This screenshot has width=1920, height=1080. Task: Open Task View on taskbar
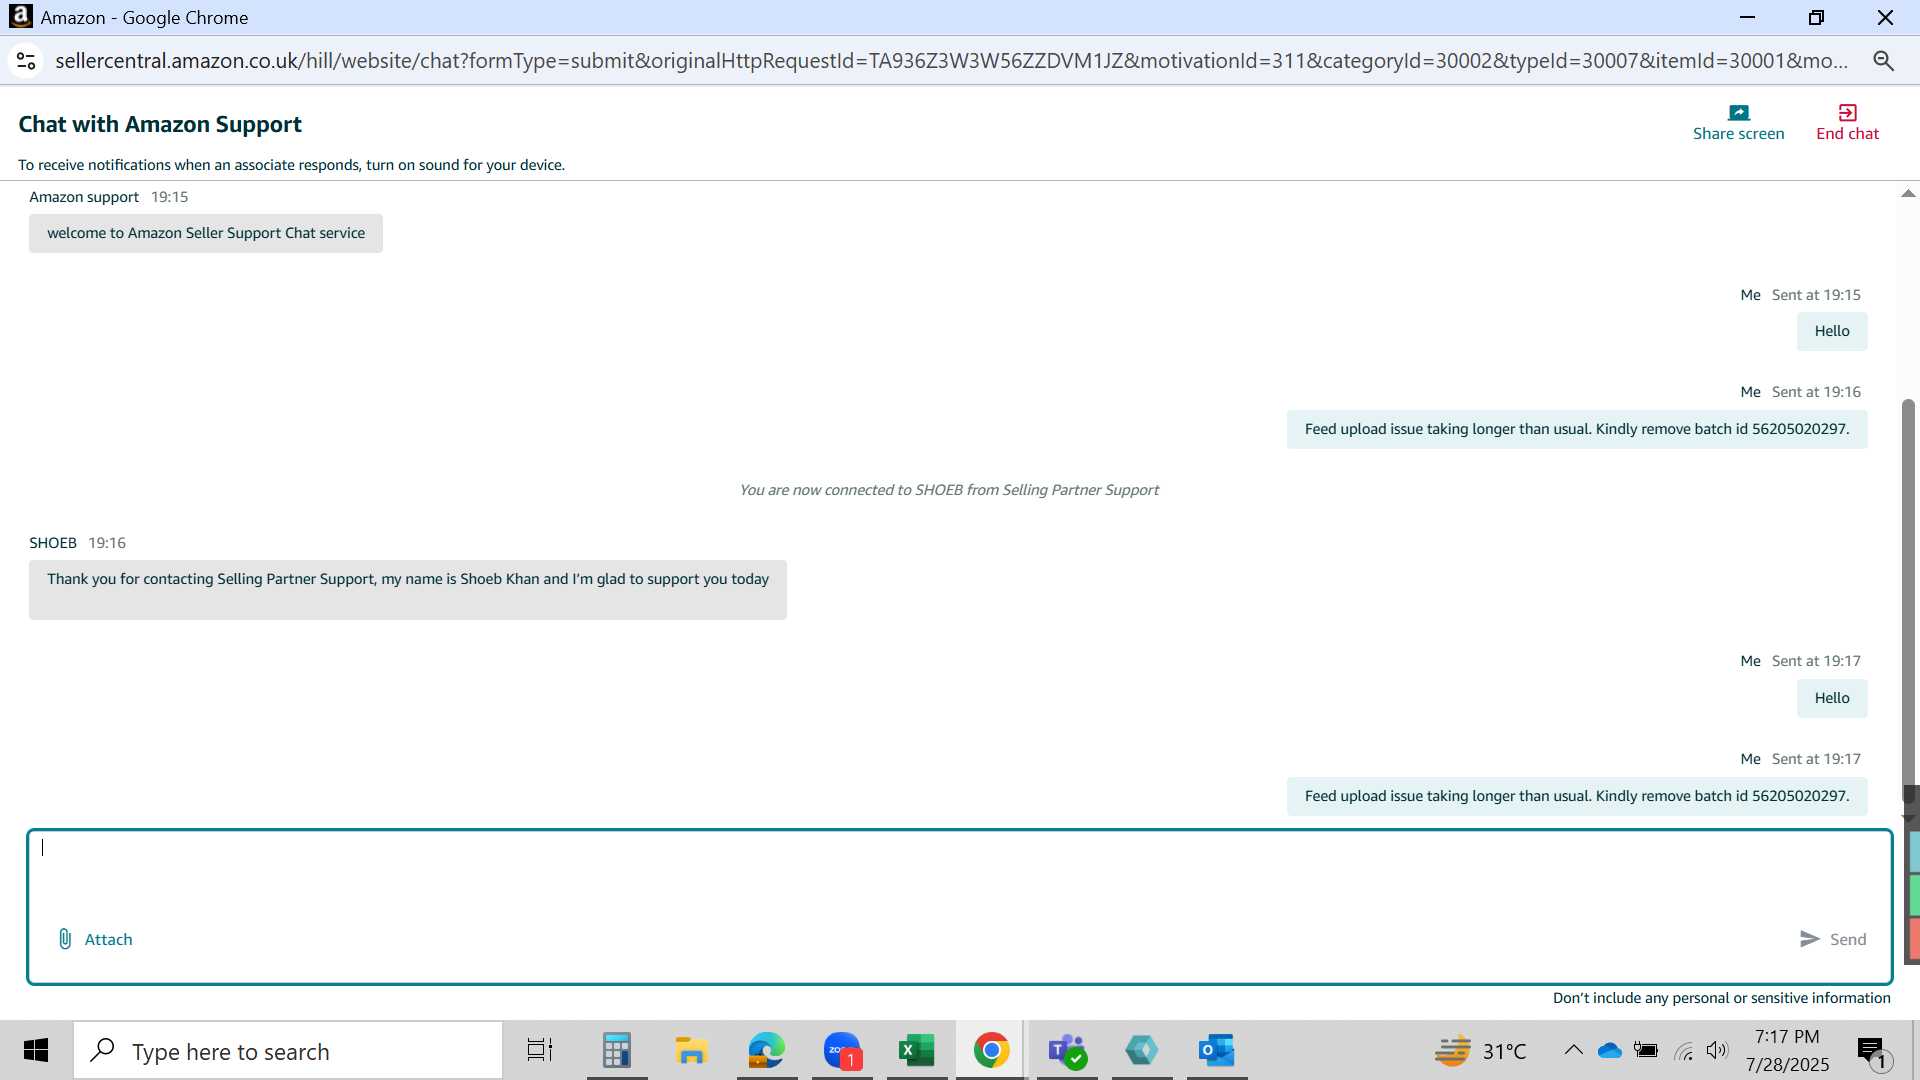click(540, 1051)
